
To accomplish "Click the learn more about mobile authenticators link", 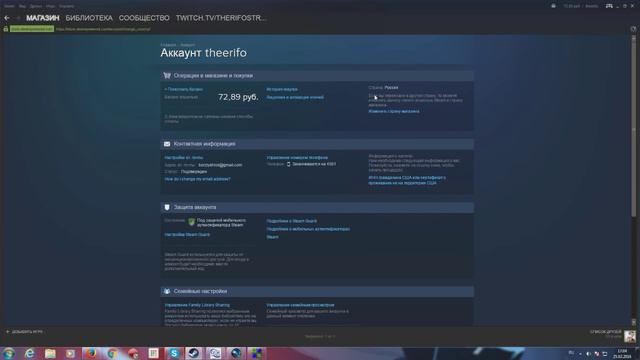I will click(308, 229).
